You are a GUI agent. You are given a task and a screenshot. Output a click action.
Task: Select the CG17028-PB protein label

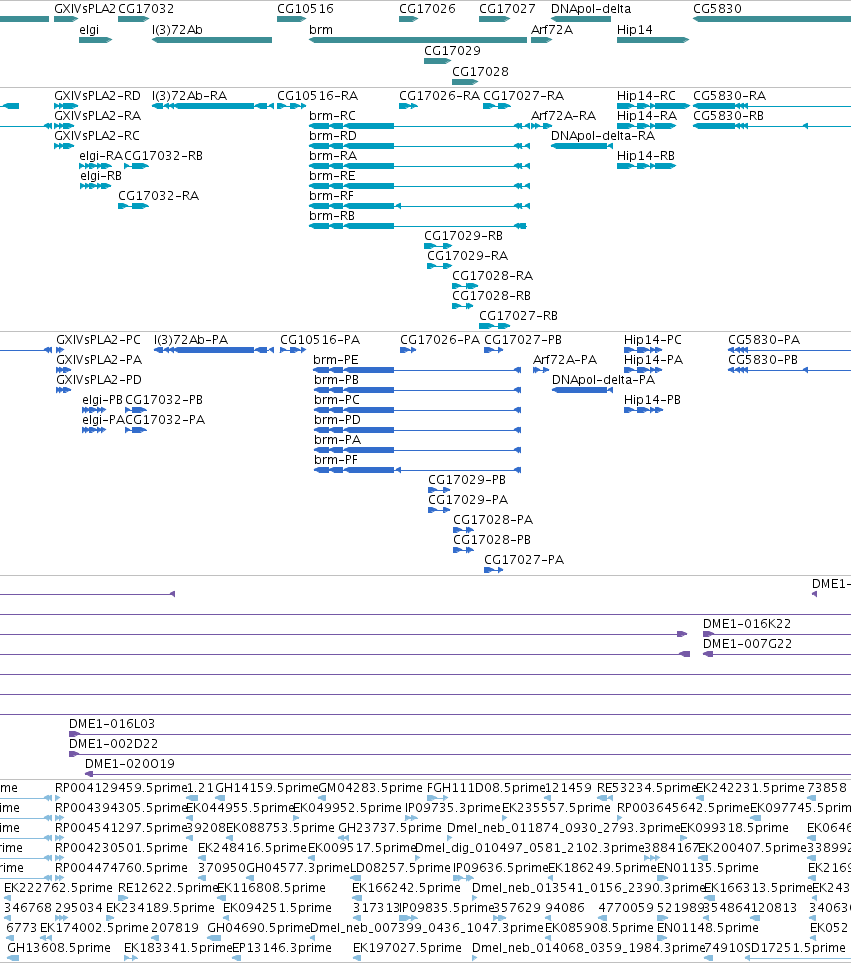click(492, 540)
